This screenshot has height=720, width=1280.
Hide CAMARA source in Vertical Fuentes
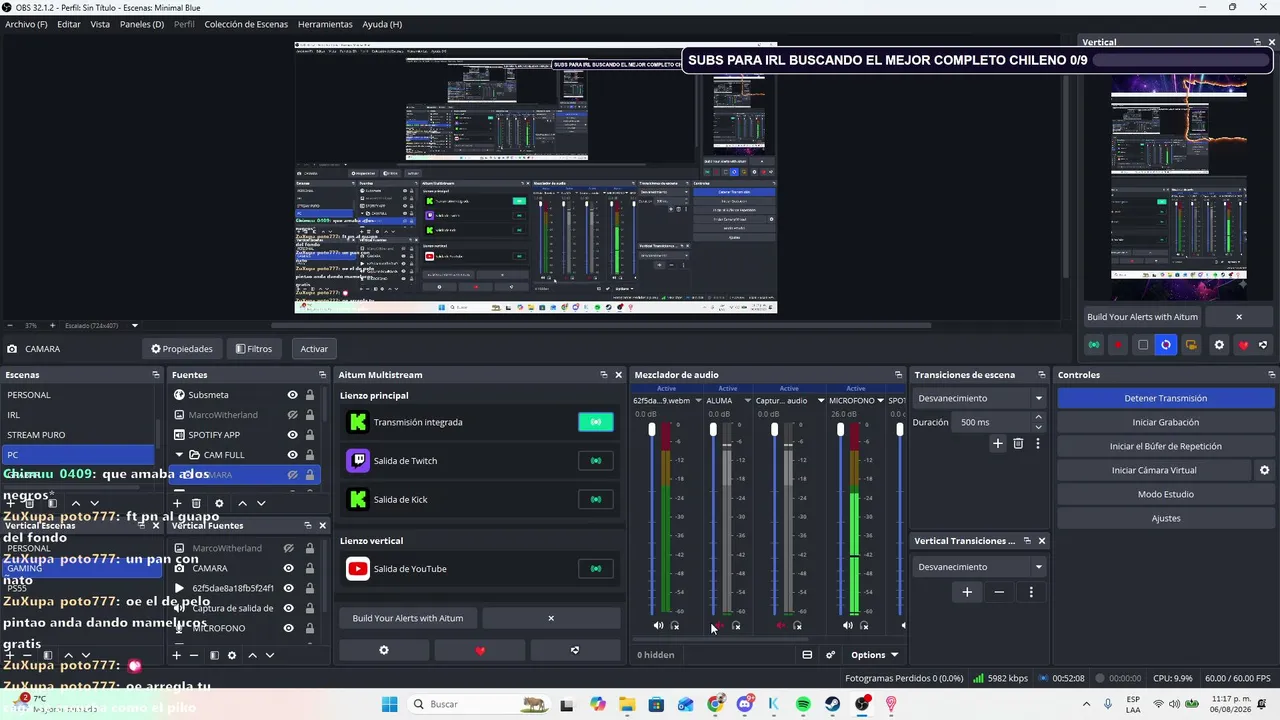coord(288,568)
